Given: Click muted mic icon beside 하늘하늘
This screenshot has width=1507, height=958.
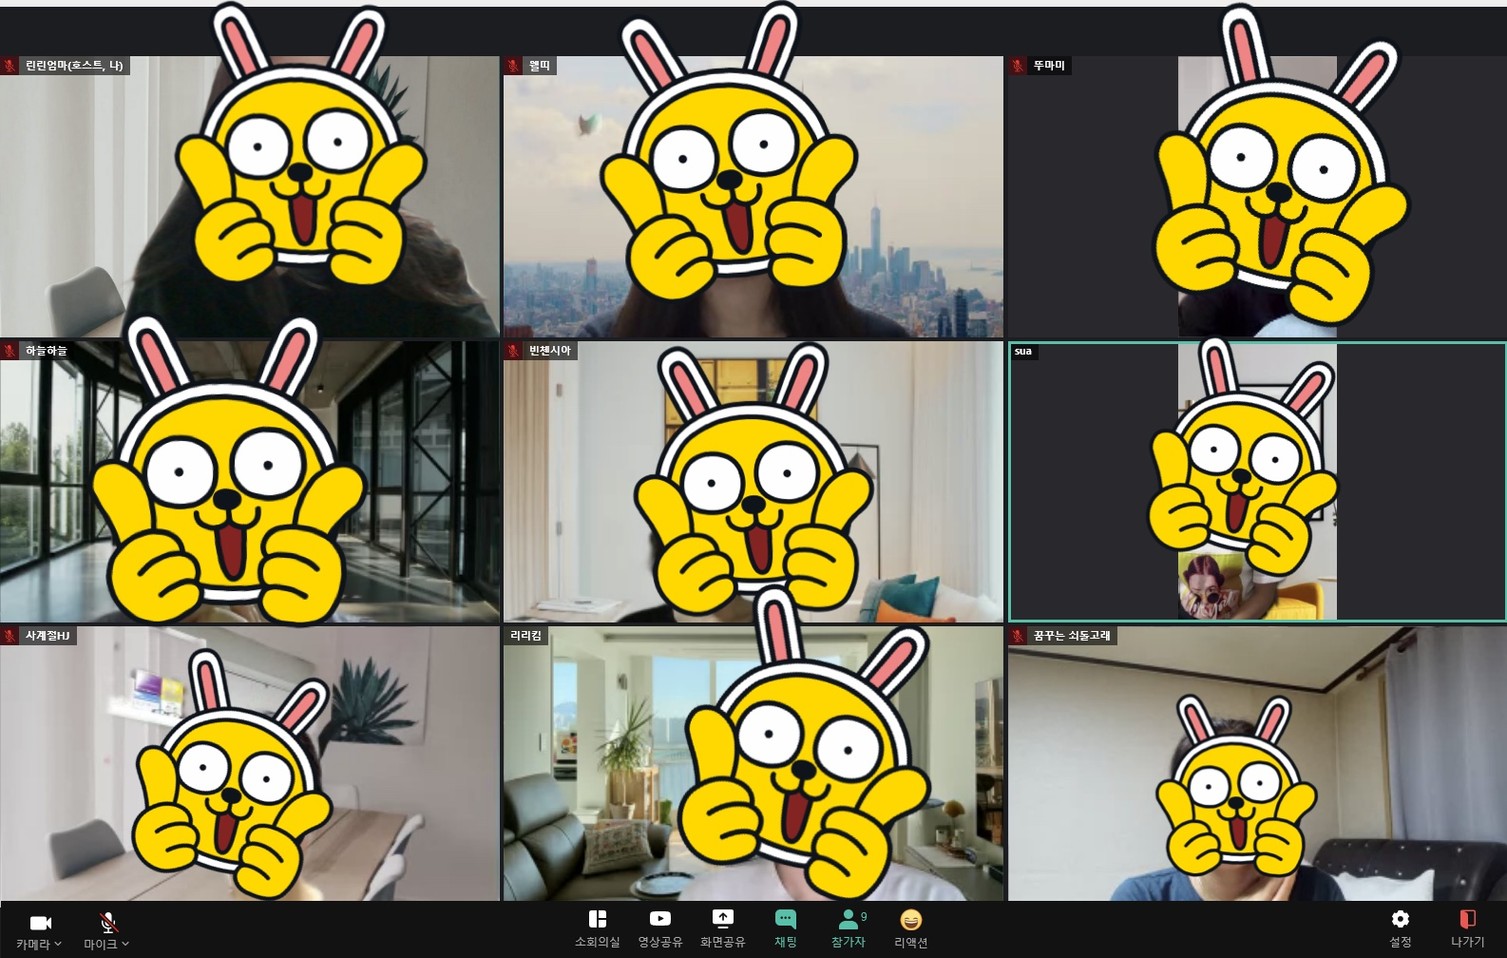Looking at the screenshot, I should tap(11, 351).
